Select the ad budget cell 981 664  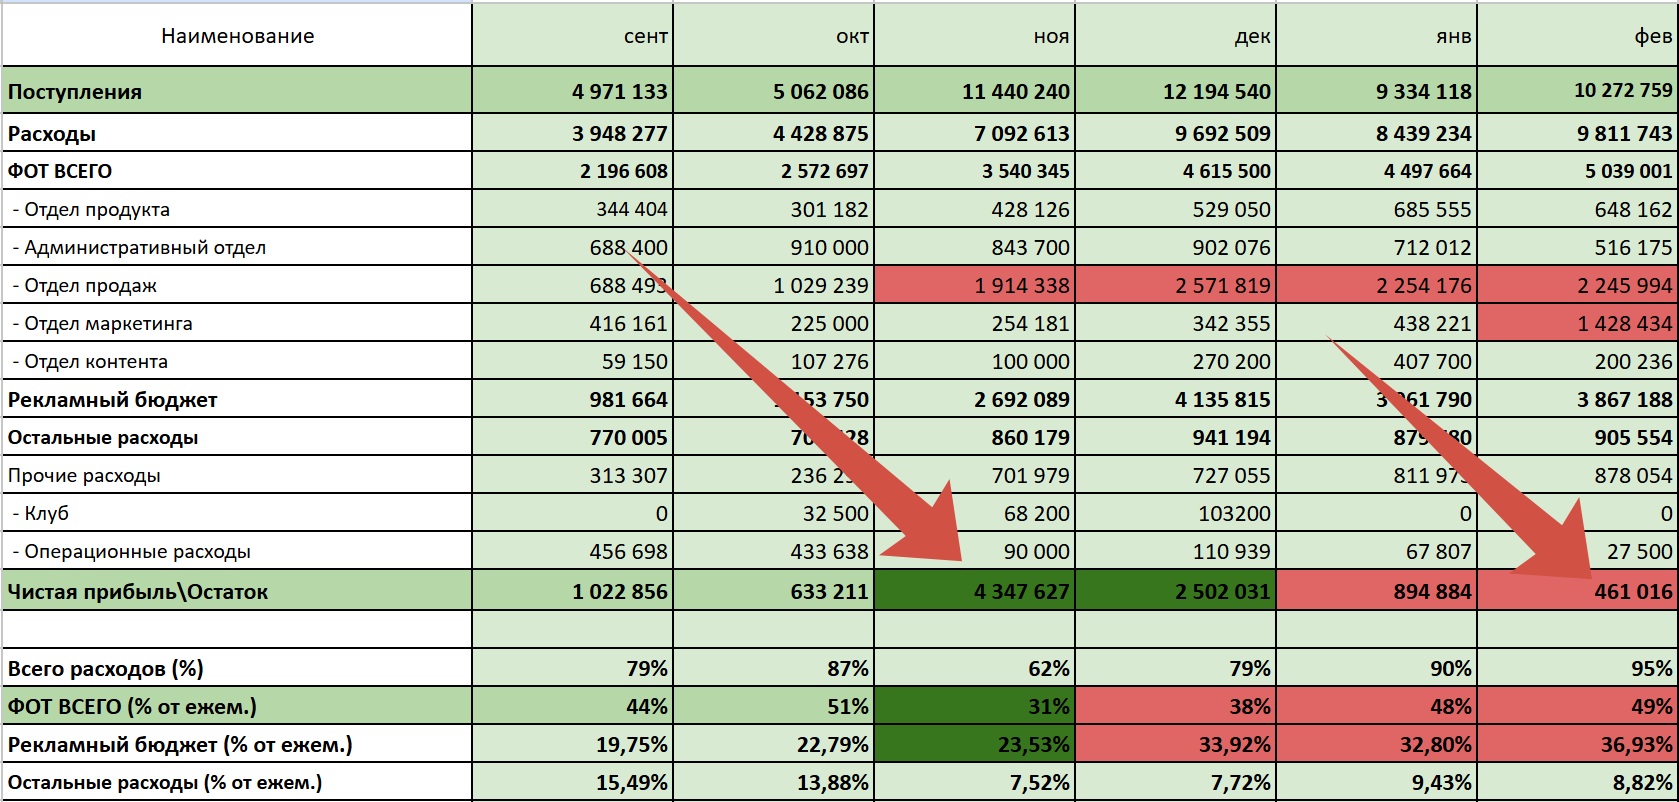(573, 399)
